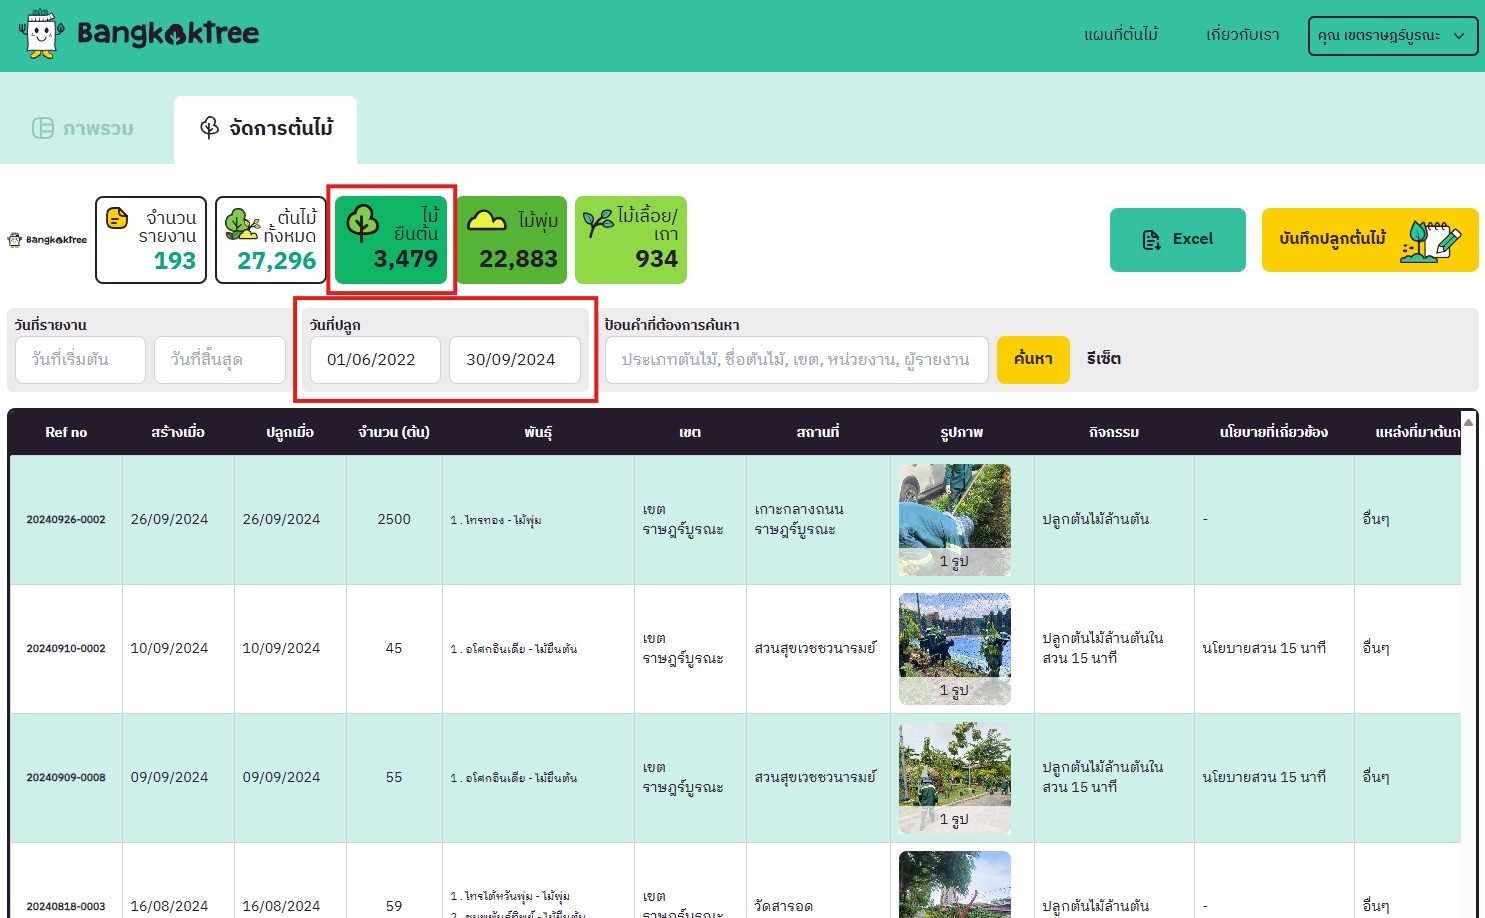The height and width of the screenshot is (918, 1485).
Task: Click the report date วันที่เริ่มต้น field
Action: click(80, 360)
